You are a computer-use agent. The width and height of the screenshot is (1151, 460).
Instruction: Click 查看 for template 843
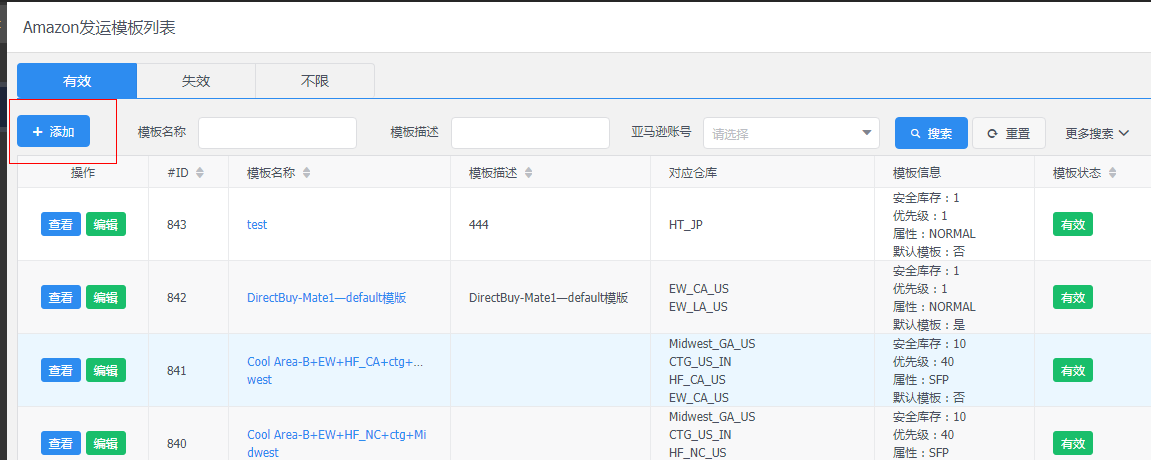[61, 224]
